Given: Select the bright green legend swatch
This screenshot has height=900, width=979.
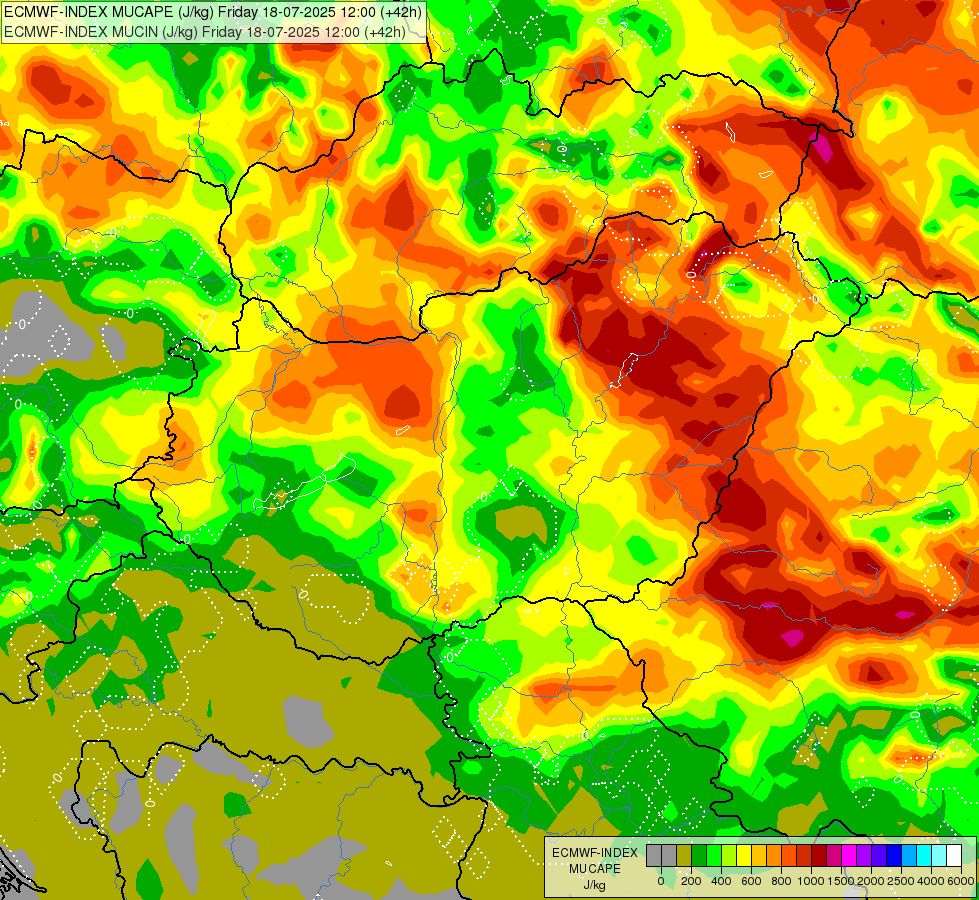Looking at the screenshot, I should coord(714,855).
